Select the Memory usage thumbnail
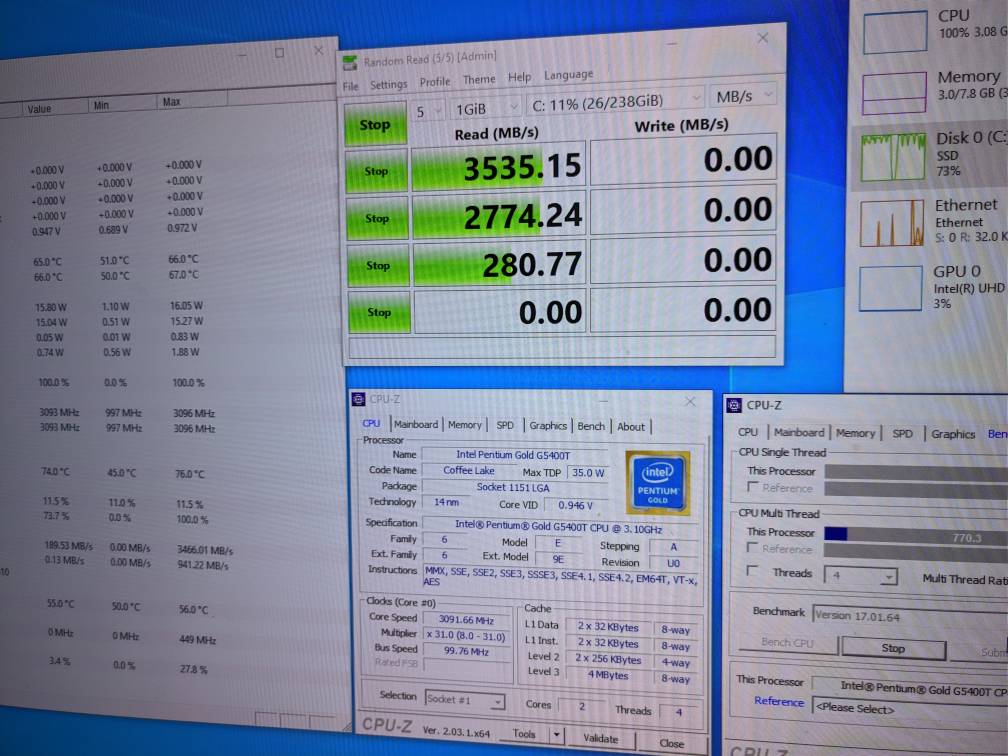Image resolution: width=1008 pixels, height=756 pixels. point(893,91)
